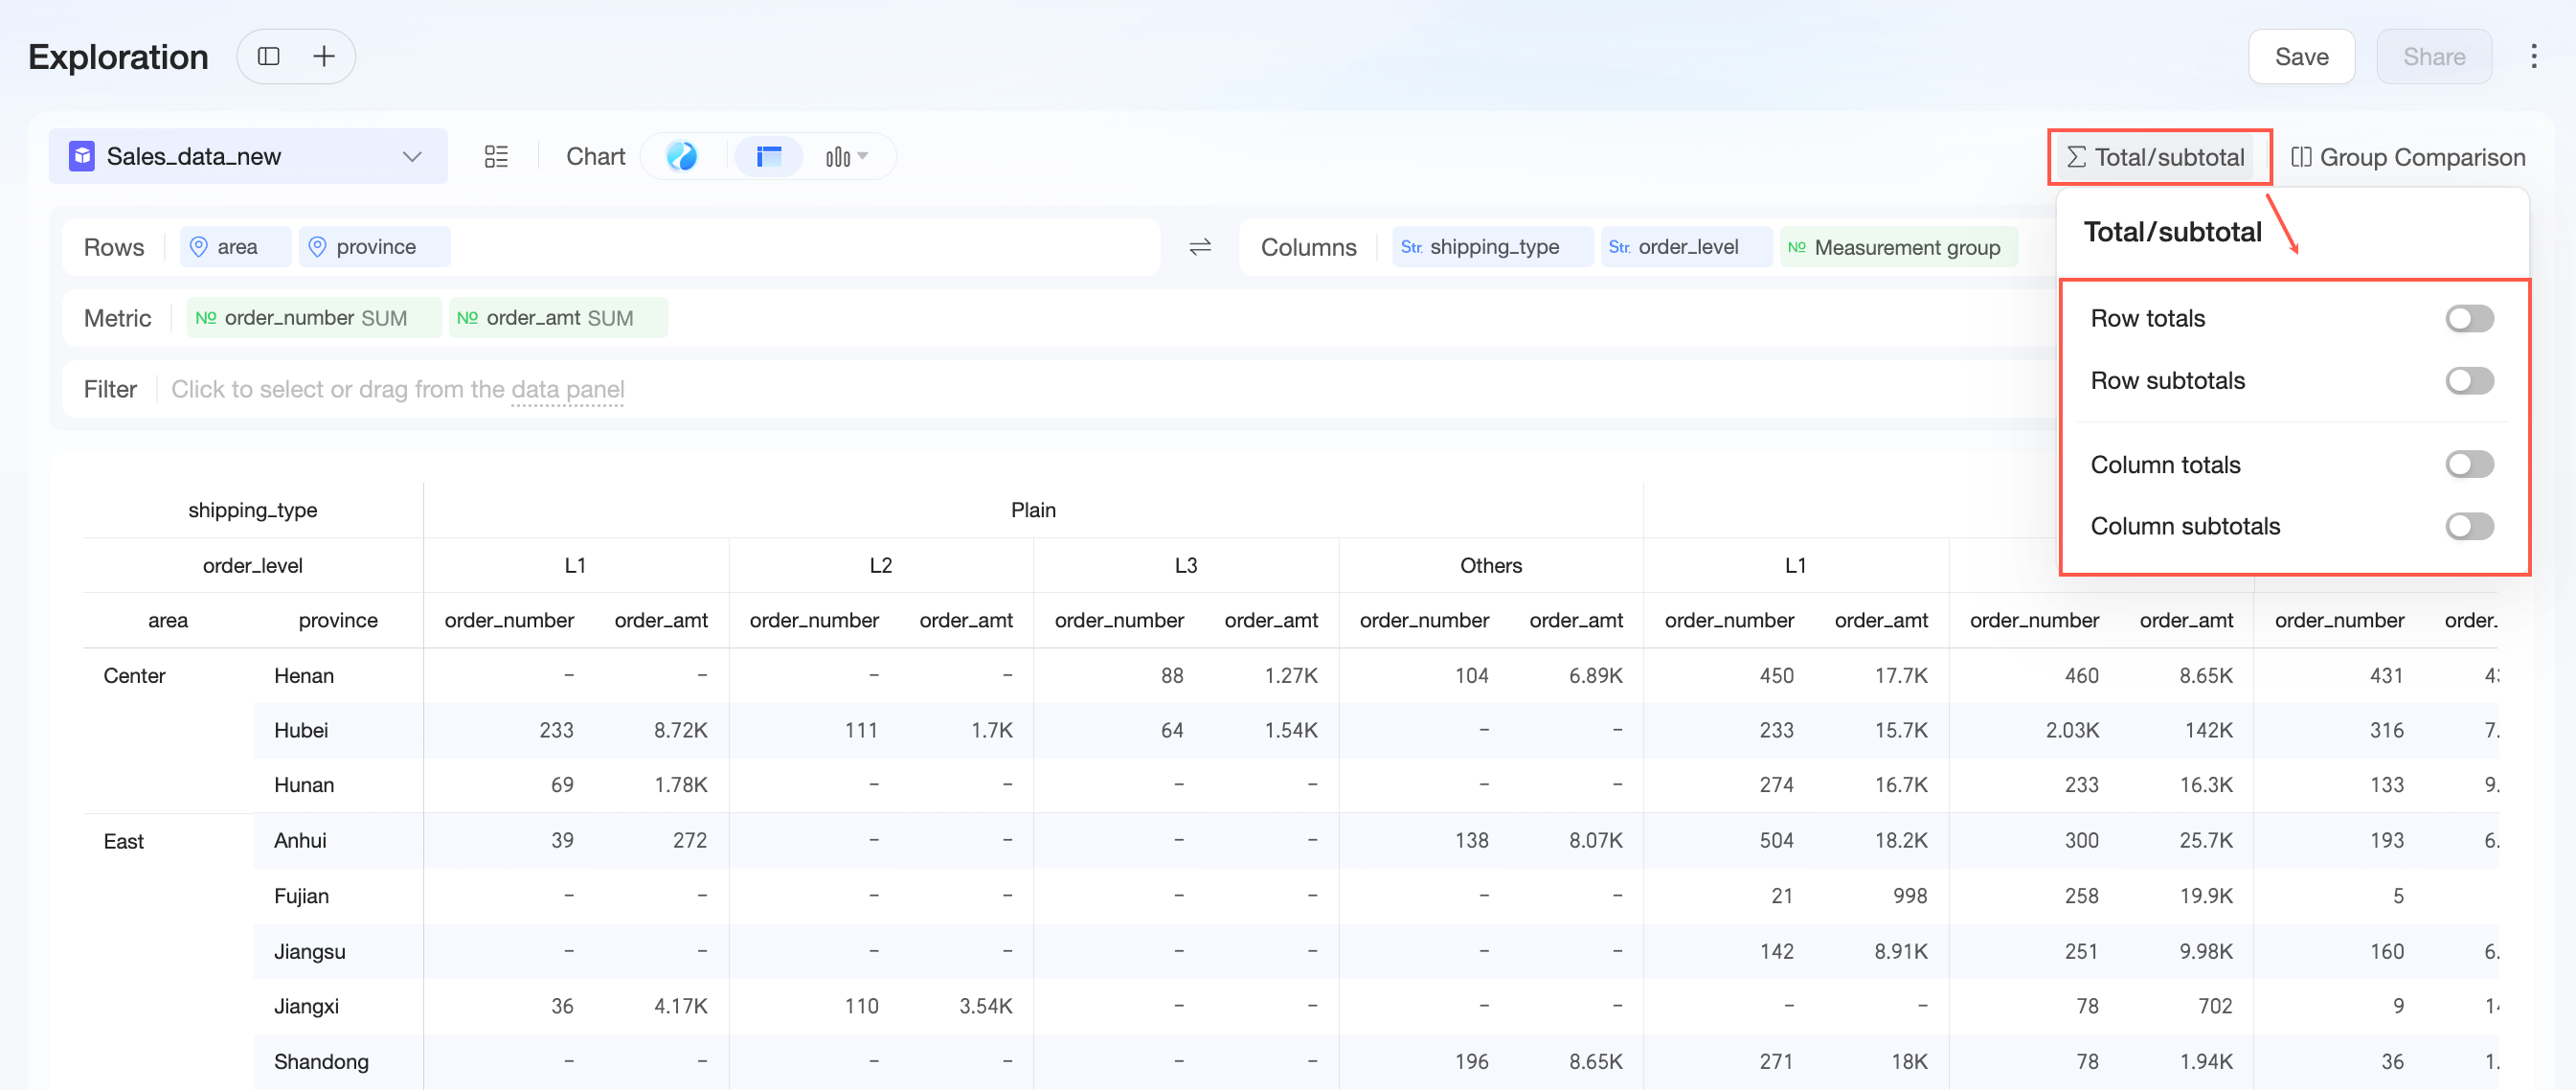Enable the Row totals switch
2576x1090 pixels.
pyautogui.click(x=2469, y=318)
